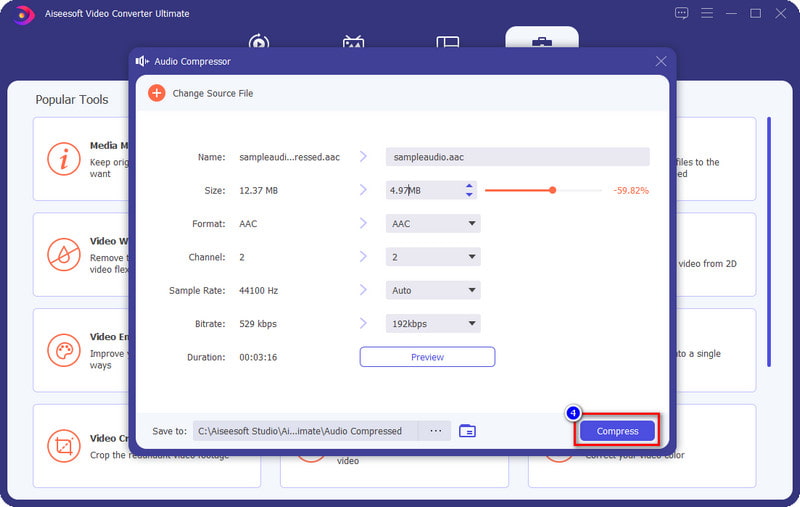Decrease output size with the down stepper arrow
The height and width of the screenshot is (507, 800).
click(469, 194)
